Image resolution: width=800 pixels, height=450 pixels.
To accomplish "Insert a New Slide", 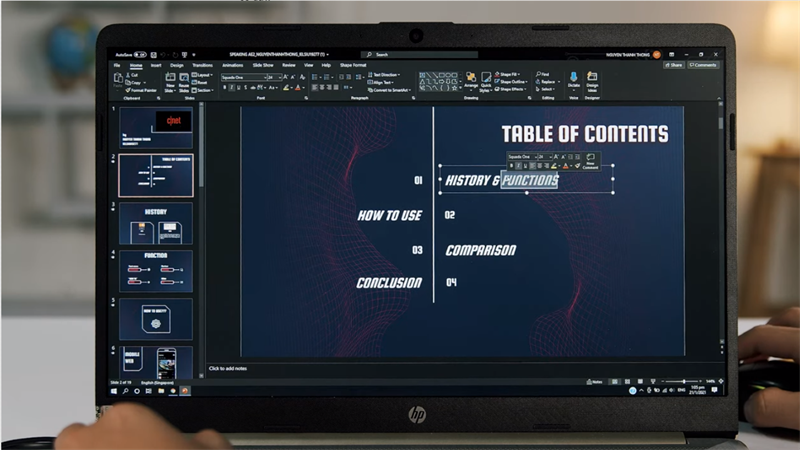I will (x=170, y=82).
